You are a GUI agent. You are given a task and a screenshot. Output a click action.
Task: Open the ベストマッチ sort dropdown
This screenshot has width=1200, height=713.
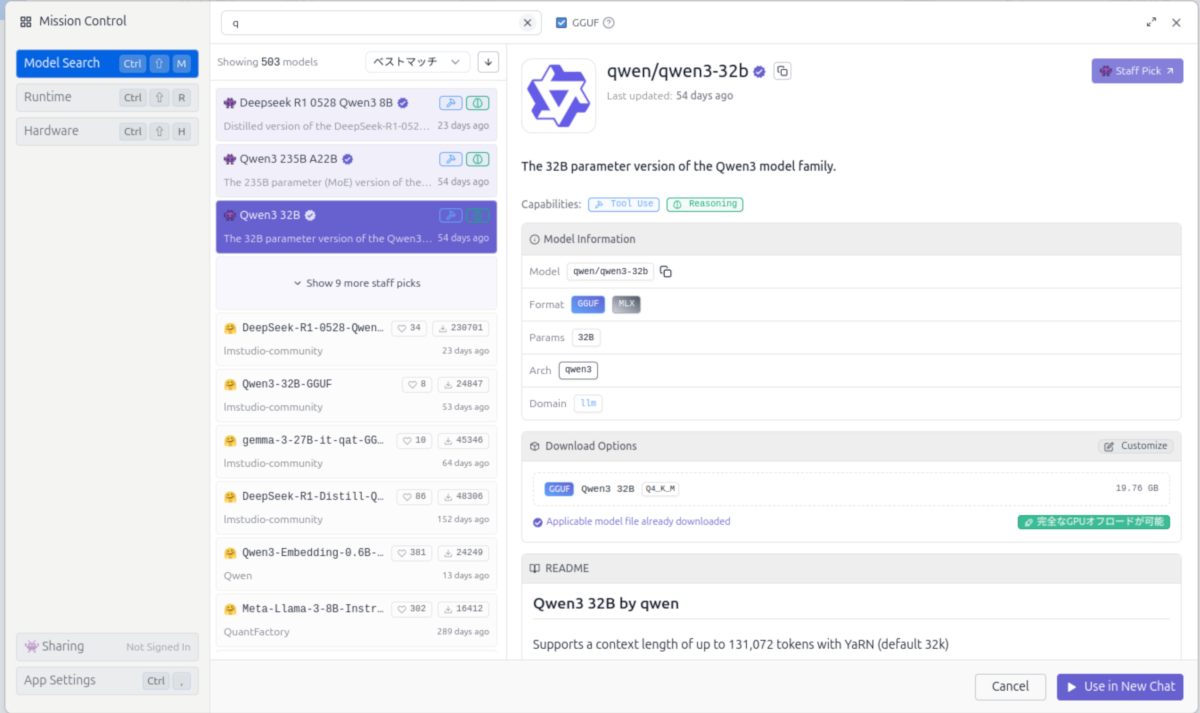417,62
